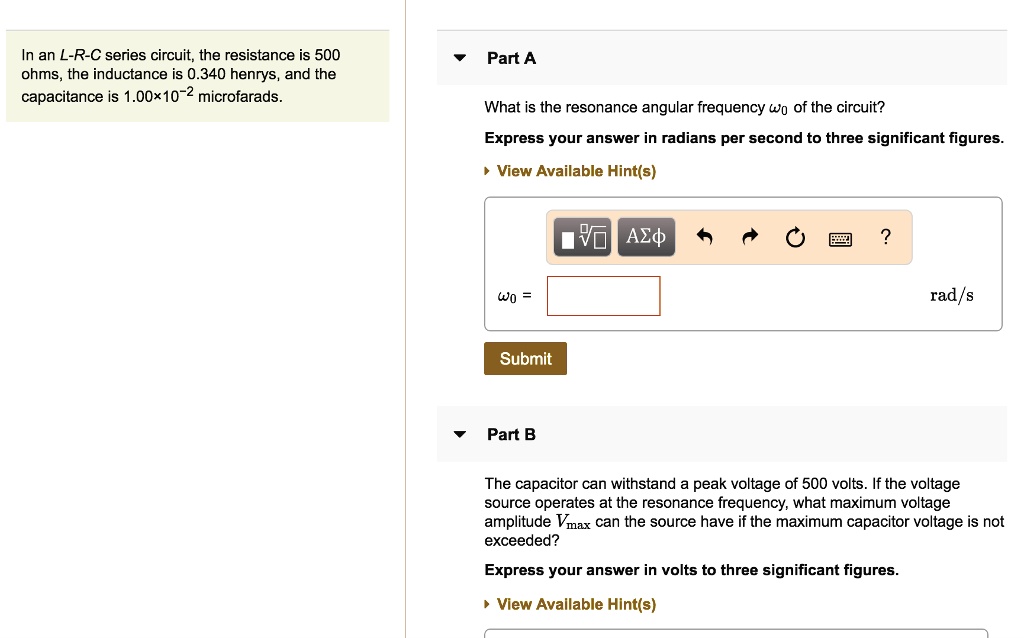Image resolution: width=1024 pixels, height=638 pixels.
Task: Click the rad/s units label
Action: 950,294
